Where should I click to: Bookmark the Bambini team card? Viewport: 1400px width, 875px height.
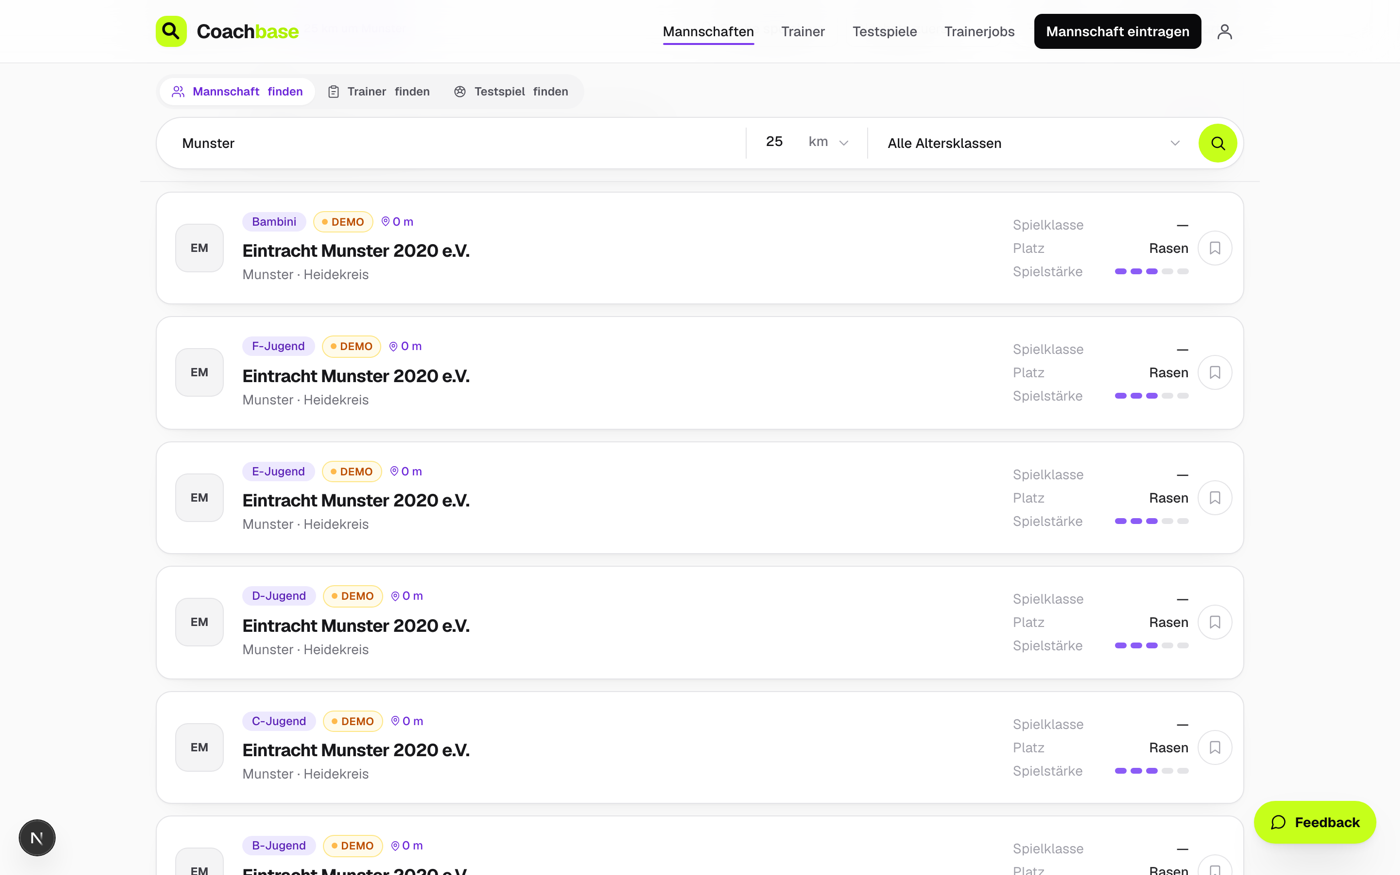click(1215, 248)
